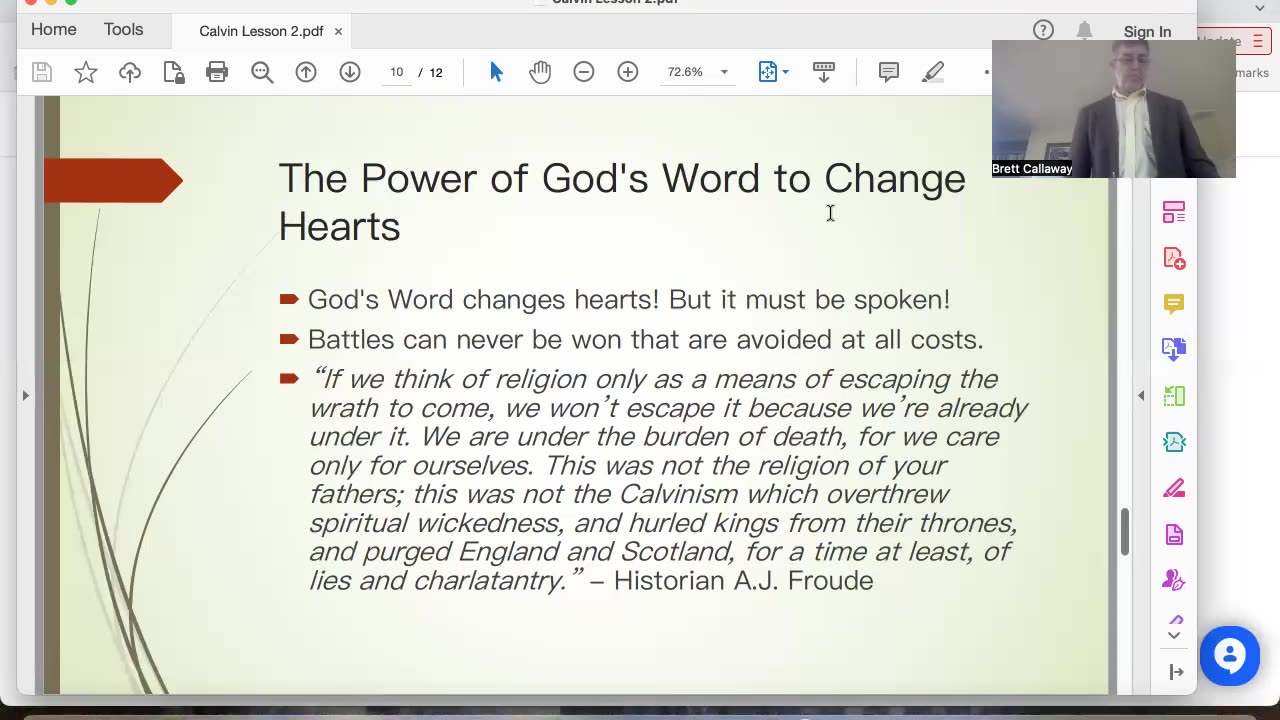1280x720 pixels.
Task: Go to next page with down arrow
Action: [350, 72]
